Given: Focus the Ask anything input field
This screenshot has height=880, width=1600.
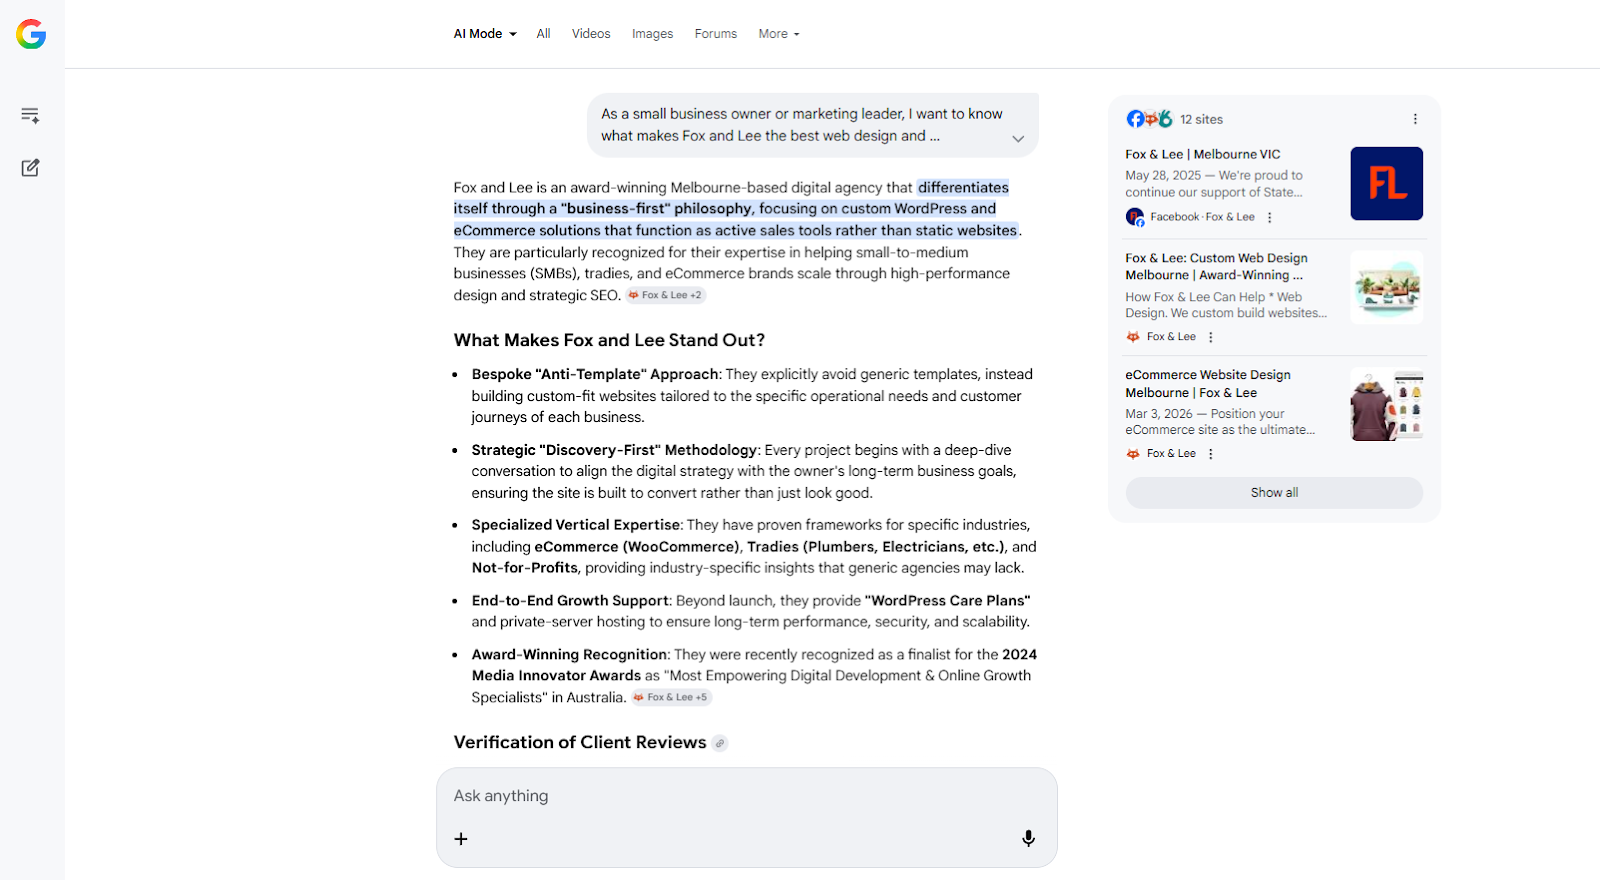Looking at the screenshot, I should pyautogui.click(x=746, y=796).
